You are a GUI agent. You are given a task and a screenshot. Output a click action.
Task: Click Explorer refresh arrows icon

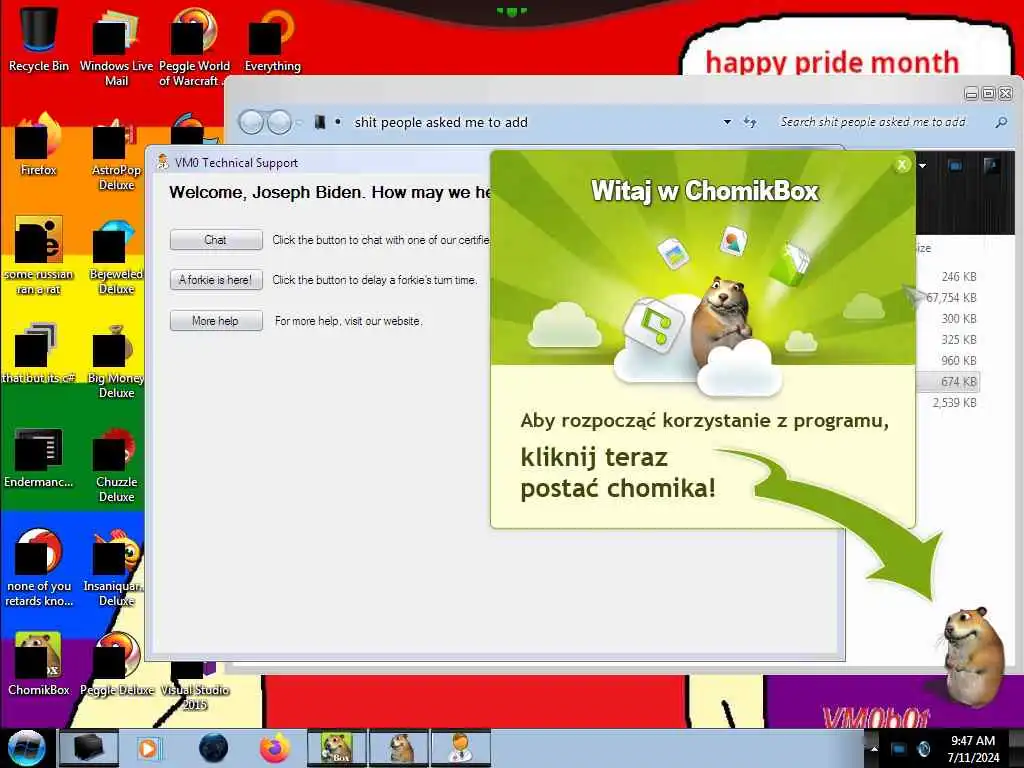click(750, 122)
